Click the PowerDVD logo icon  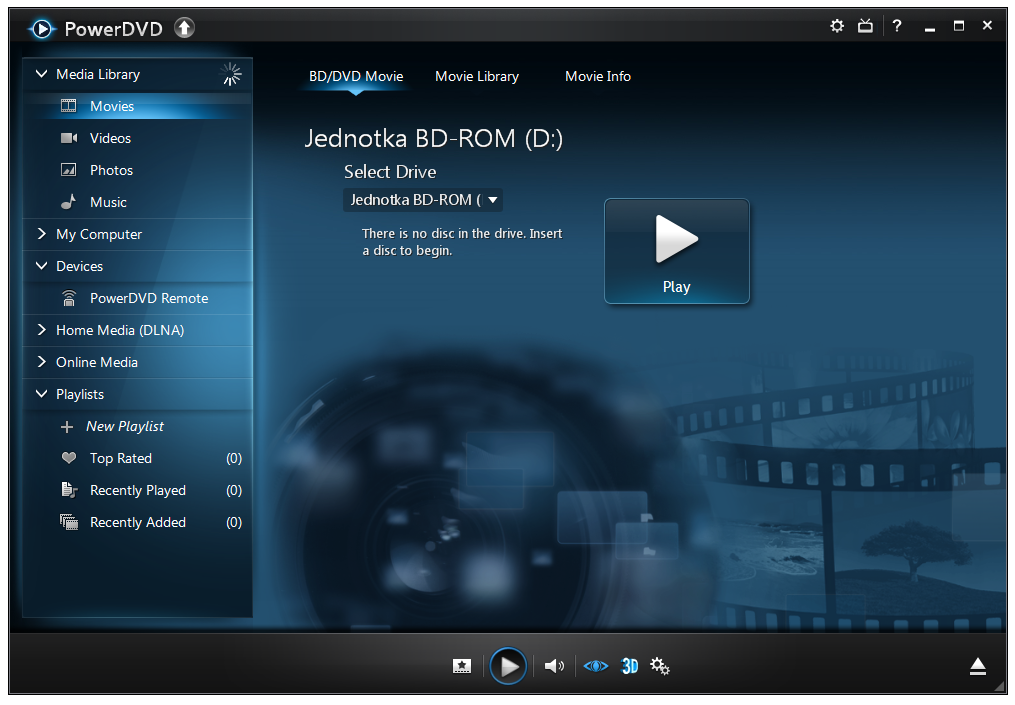coord(42,28)
